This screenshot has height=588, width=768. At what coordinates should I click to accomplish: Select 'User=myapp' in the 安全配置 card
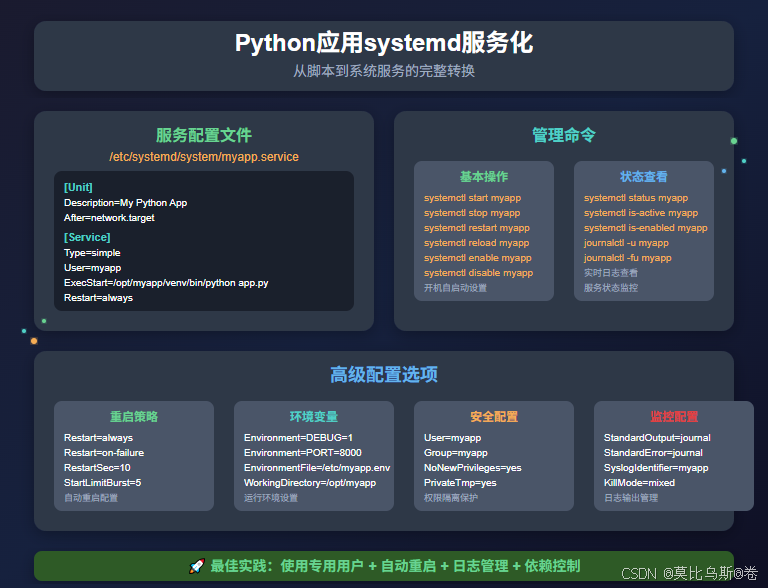click(x=453, y=438)
